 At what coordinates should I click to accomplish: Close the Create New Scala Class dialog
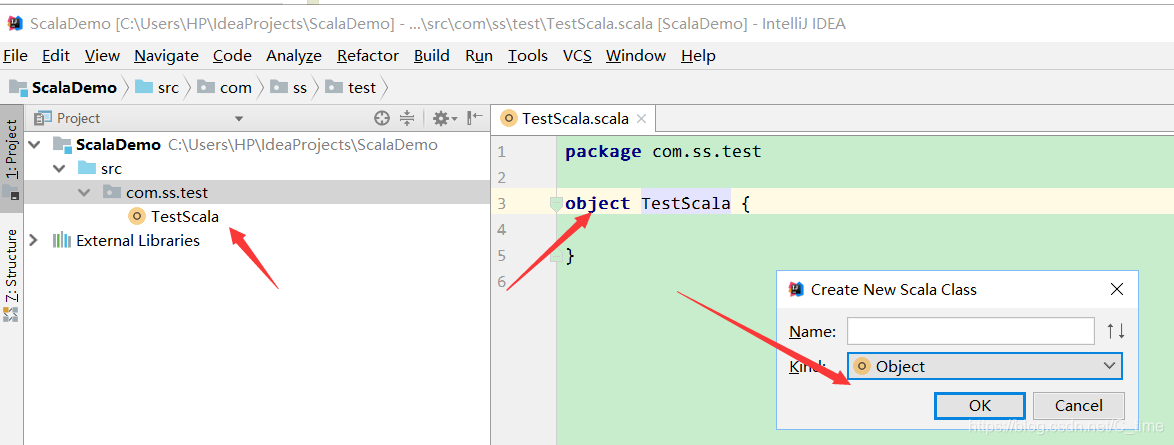1116,289
